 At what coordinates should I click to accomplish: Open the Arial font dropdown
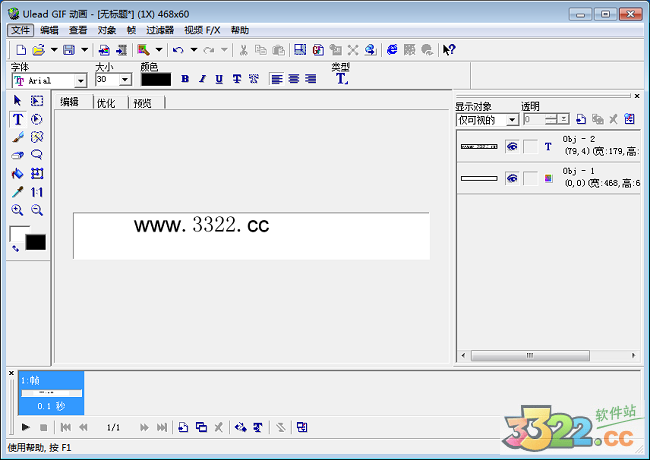pos(81,80)
